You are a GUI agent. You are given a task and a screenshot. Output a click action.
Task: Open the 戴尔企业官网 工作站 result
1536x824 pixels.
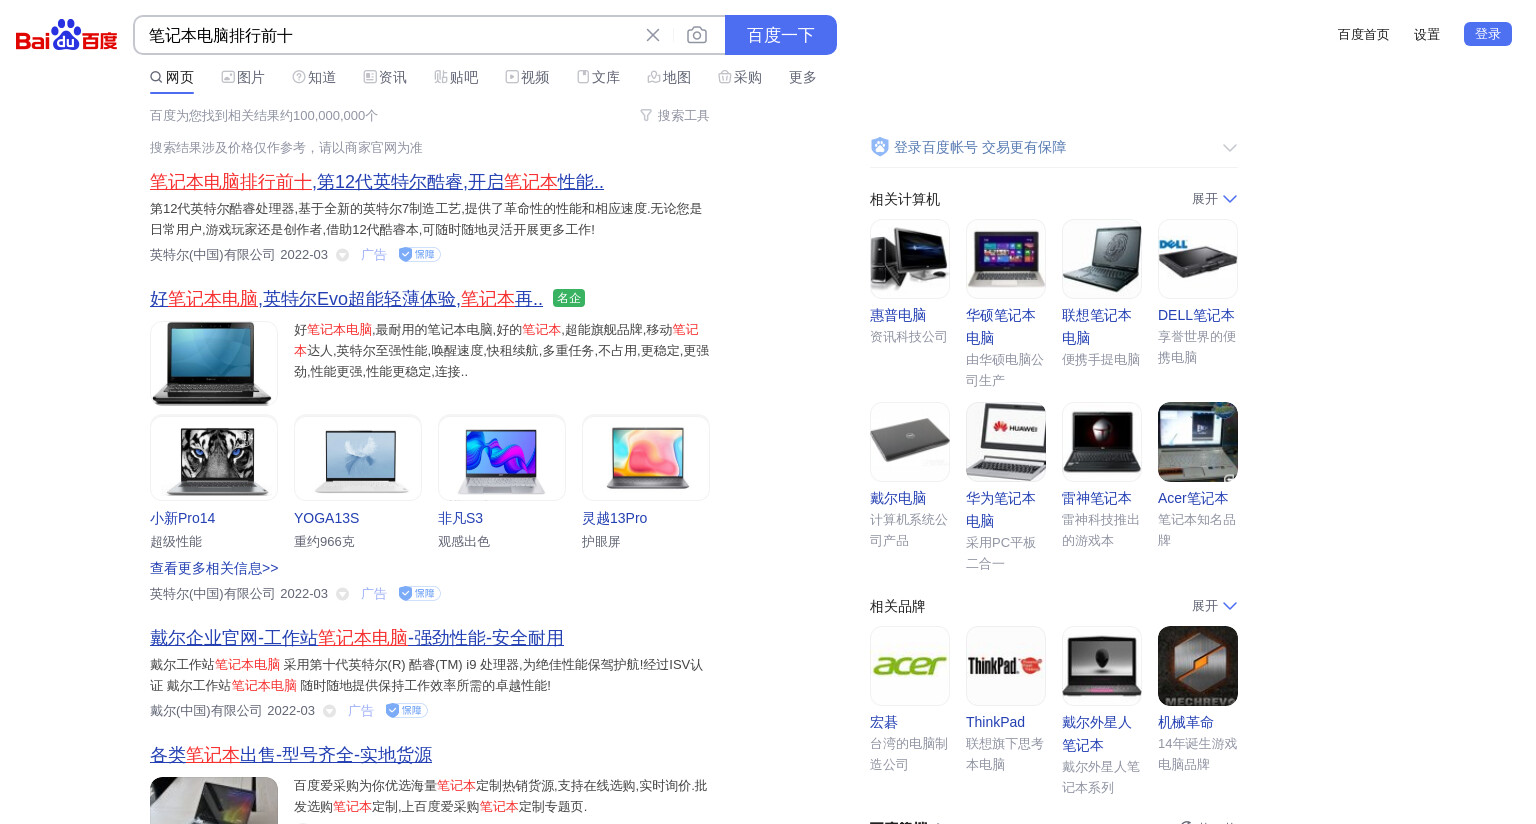357,638
